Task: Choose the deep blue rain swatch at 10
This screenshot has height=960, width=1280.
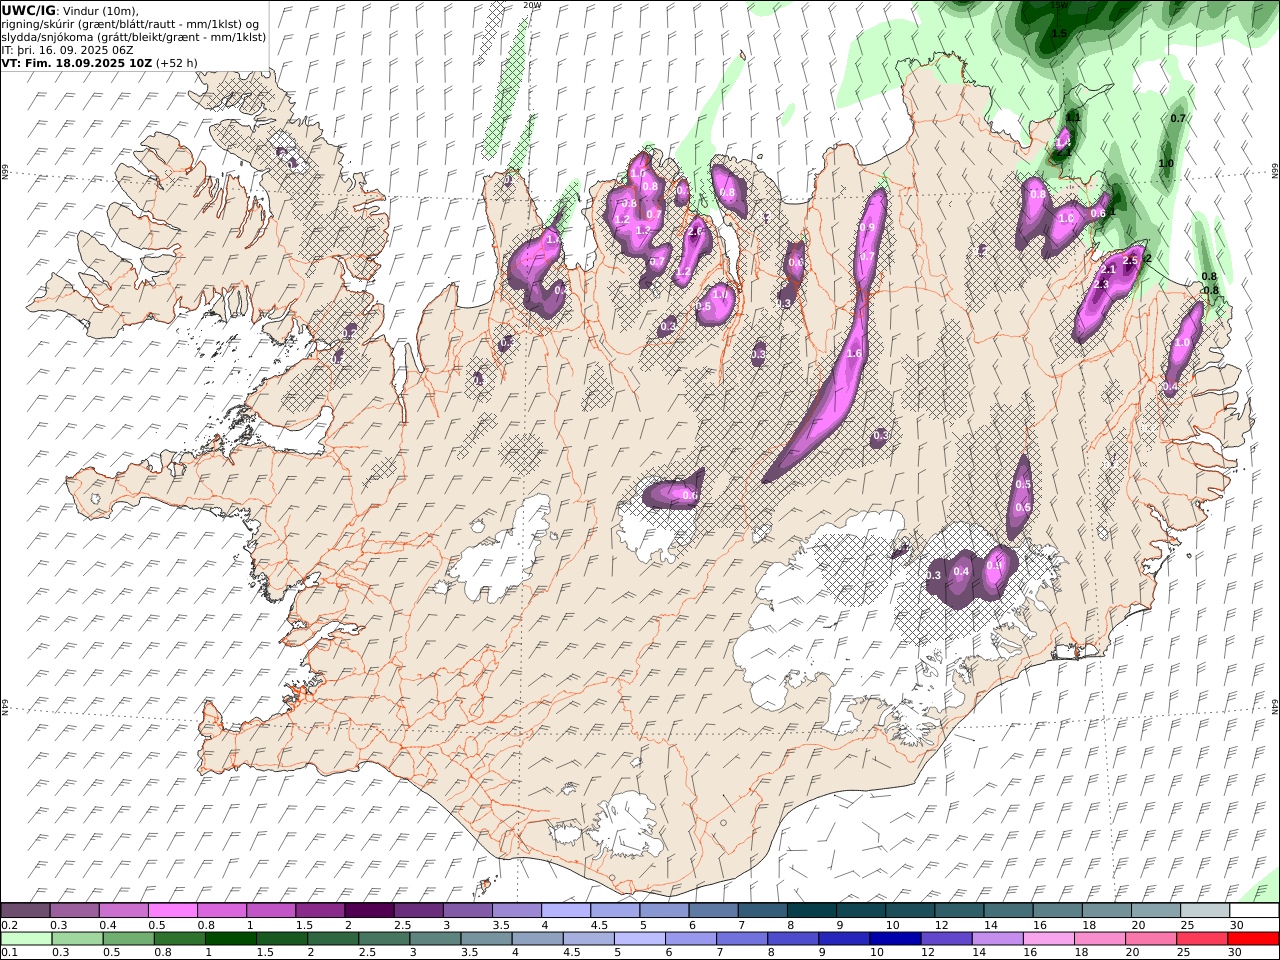Action: pos(894,938)
